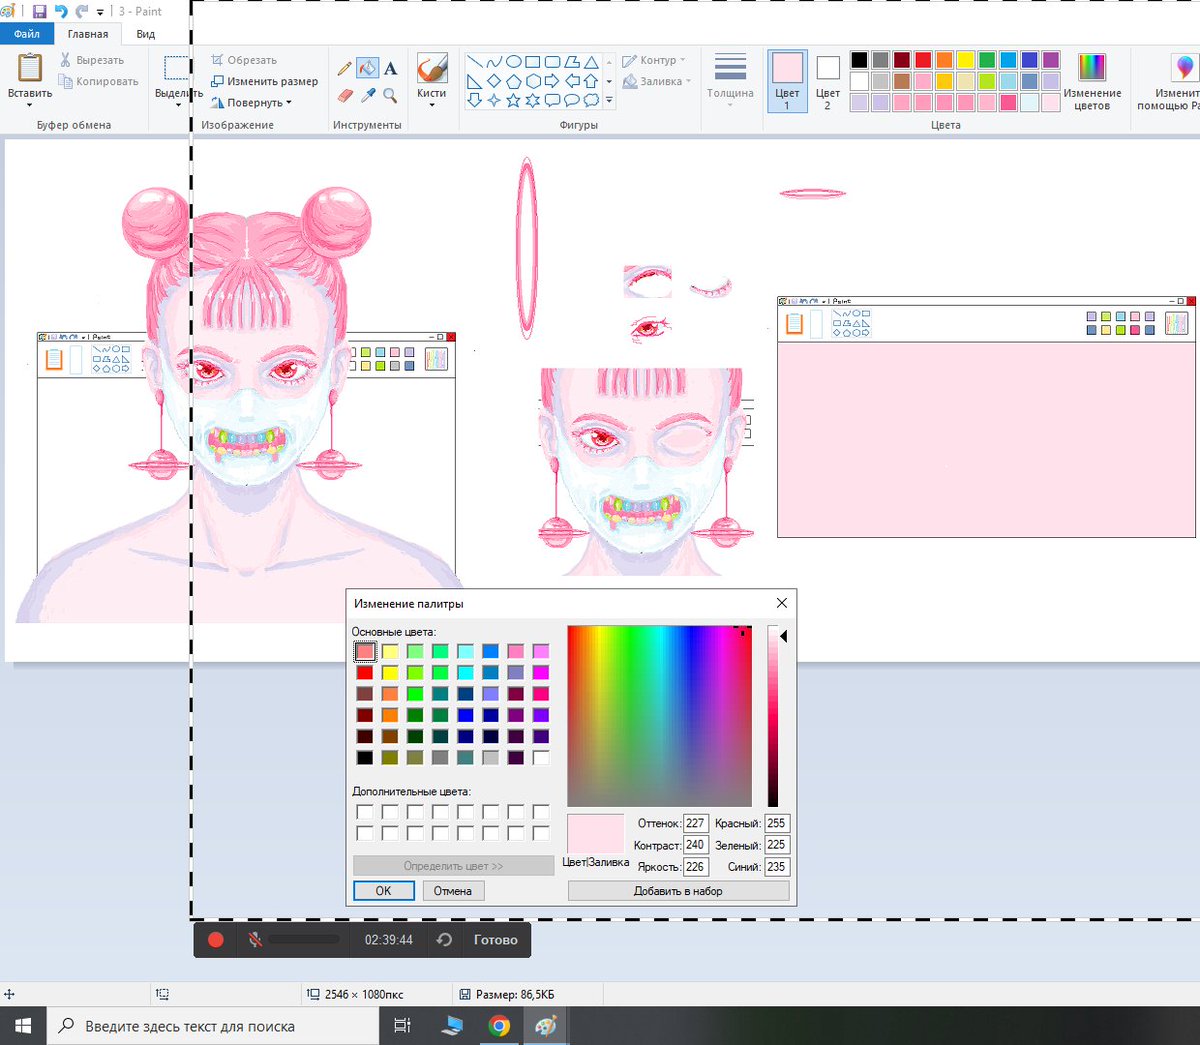The width and height of the screenshot is (1200, 1045).
Task: Pick black in dialog Основные цвета grid
Action: (365, 758)
